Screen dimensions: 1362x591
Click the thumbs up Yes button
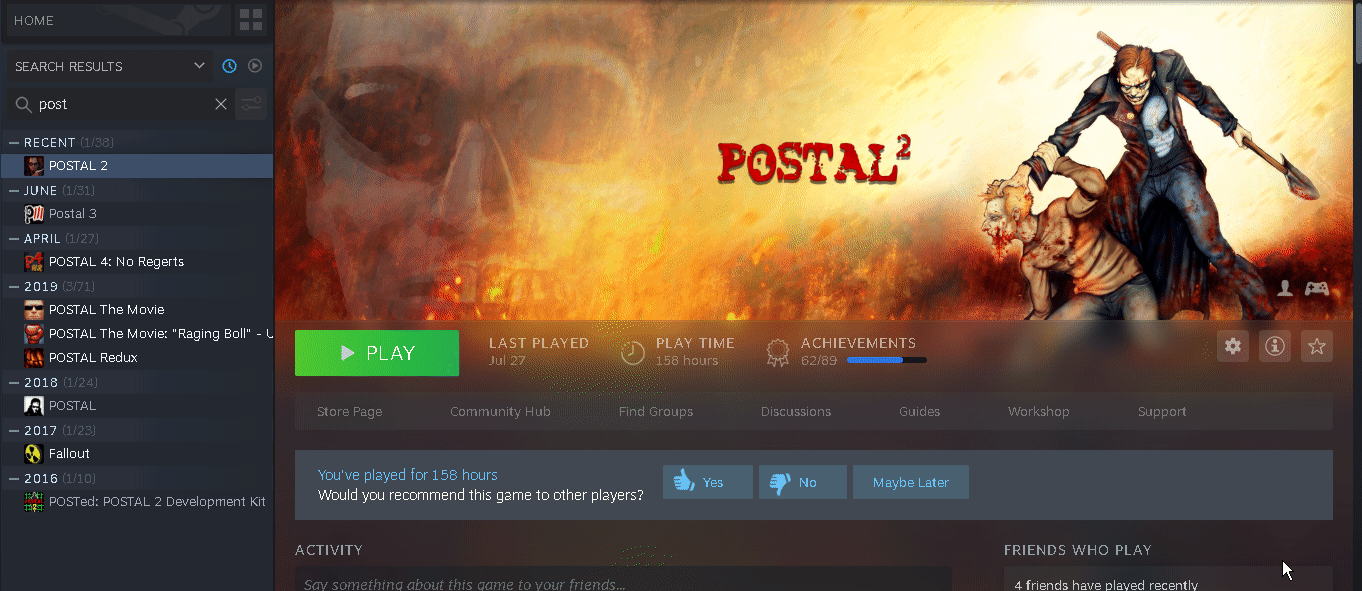[x=708, y=482]
